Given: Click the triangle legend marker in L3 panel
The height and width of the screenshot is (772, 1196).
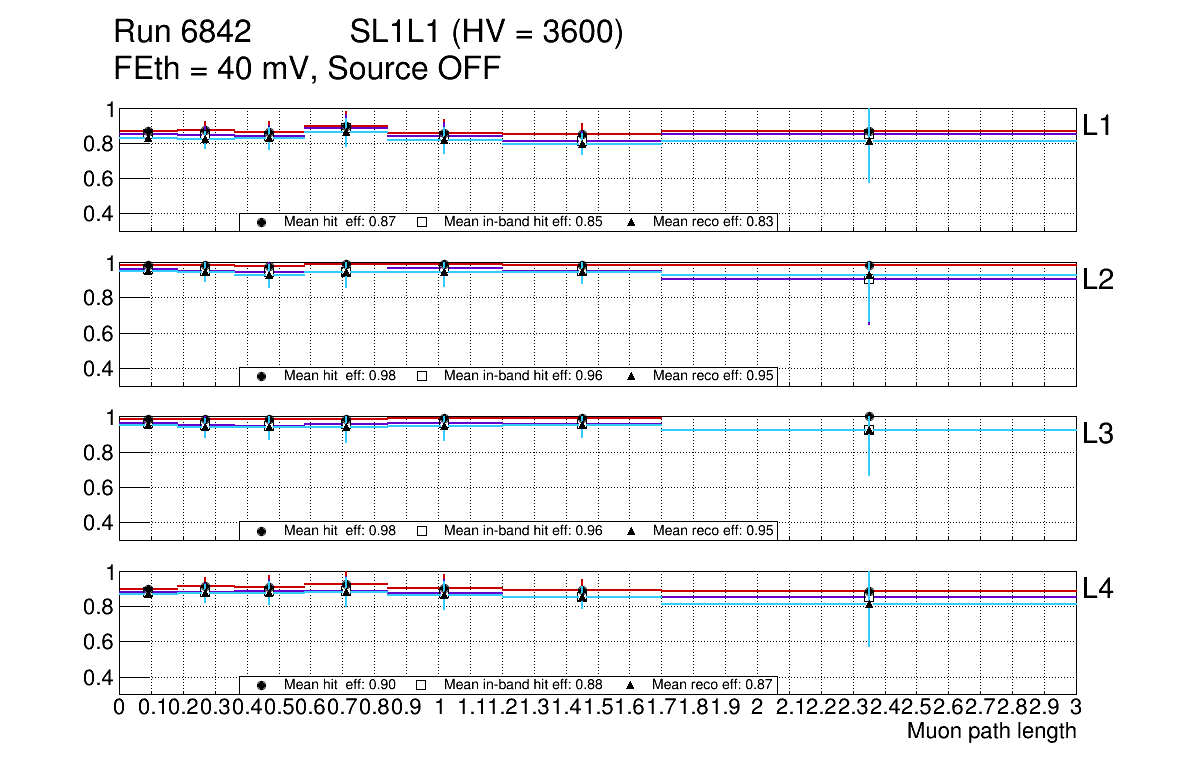Looking at the screenshot, I should tap(632, 531).
